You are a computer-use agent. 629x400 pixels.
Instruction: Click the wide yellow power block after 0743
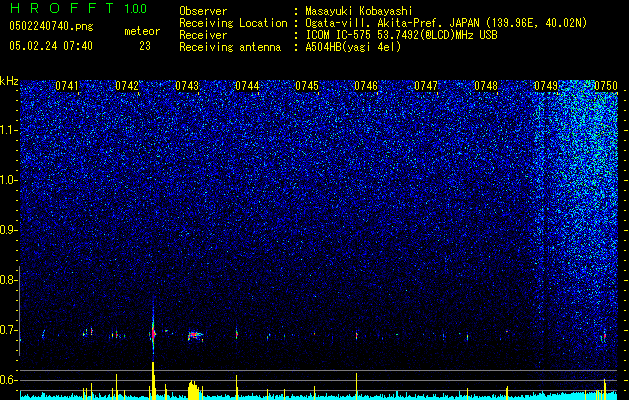click(194, 390)
